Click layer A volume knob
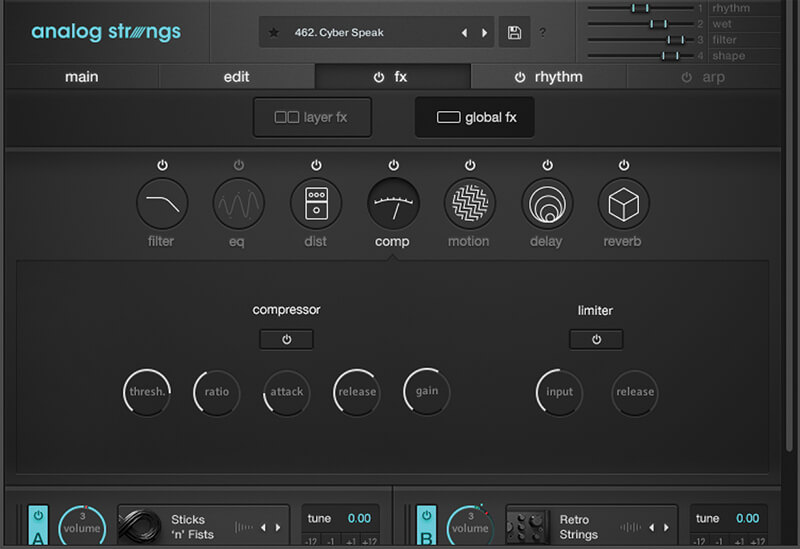This screenshot has height=549, width=800. coord(82,527)
